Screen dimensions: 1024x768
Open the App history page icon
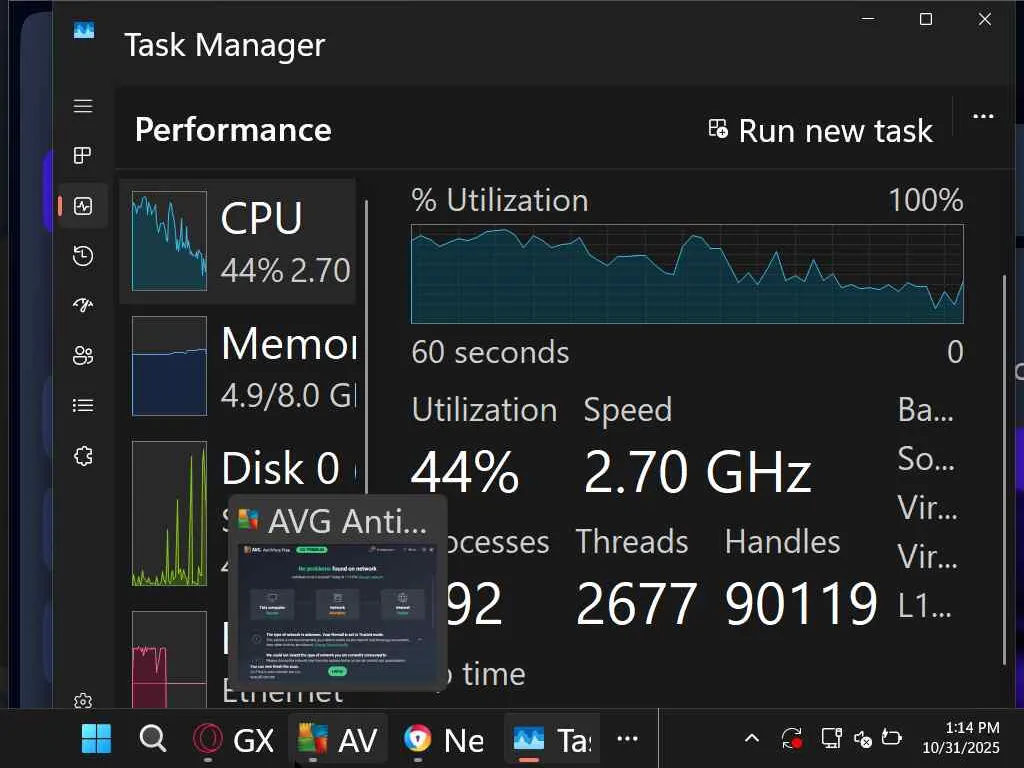(83, 256)
